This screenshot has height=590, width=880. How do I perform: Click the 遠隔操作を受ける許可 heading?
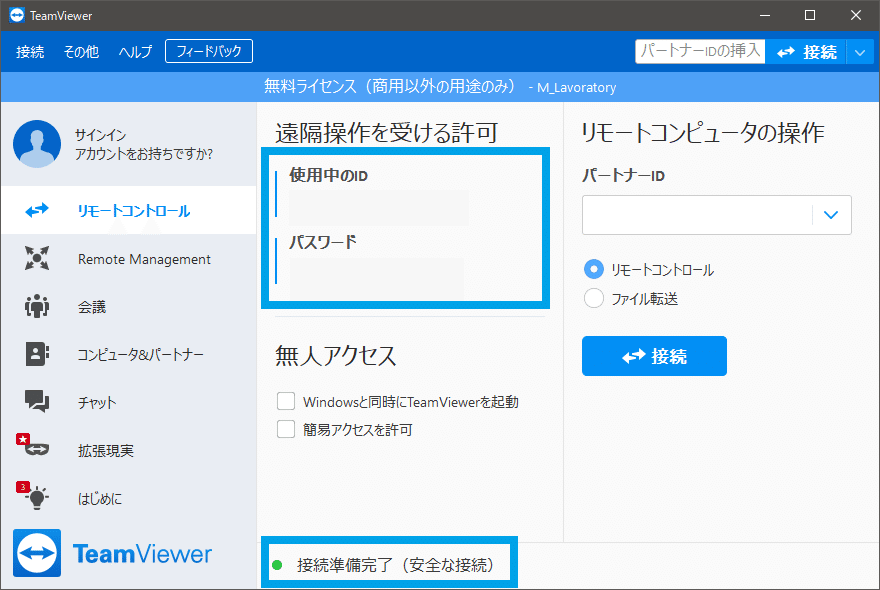coord(387,133)
